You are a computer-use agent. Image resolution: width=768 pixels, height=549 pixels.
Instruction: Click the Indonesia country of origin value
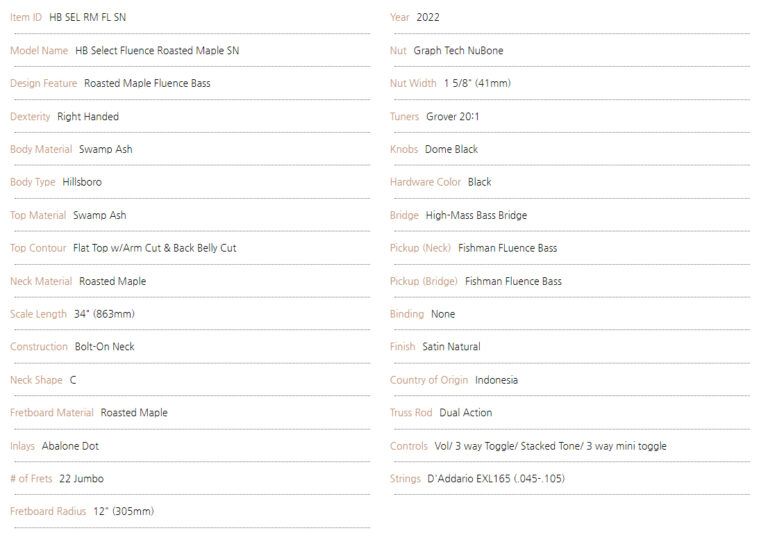click(497, 380)
